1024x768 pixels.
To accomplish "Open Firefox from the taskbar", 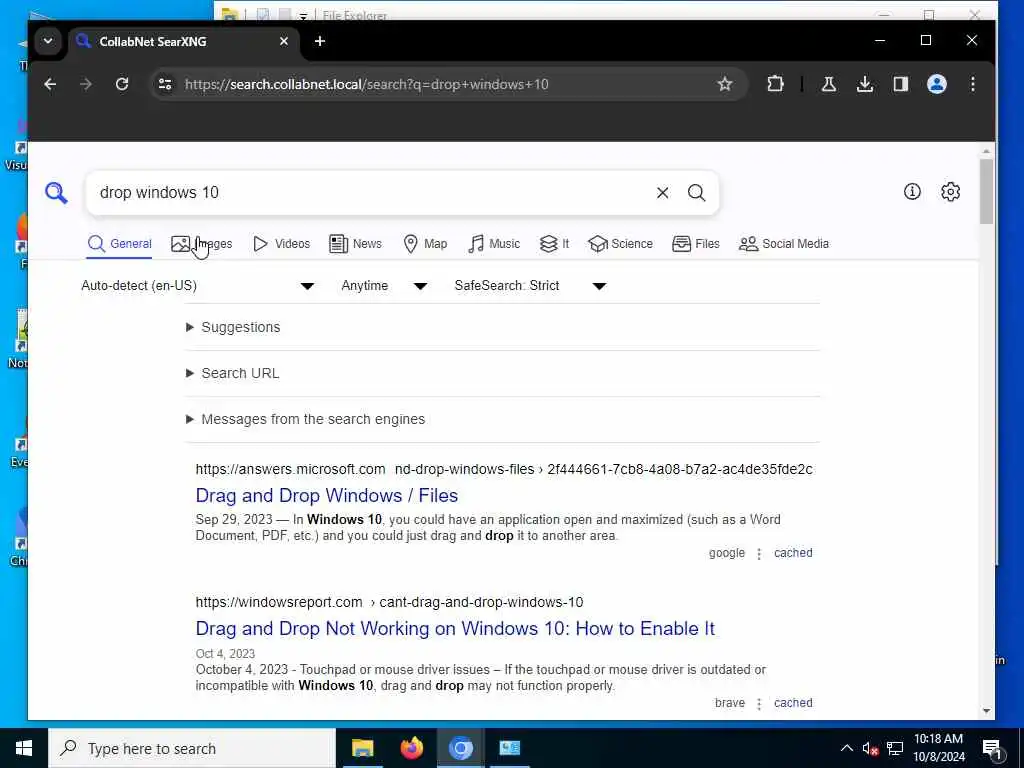I will 411,748.
